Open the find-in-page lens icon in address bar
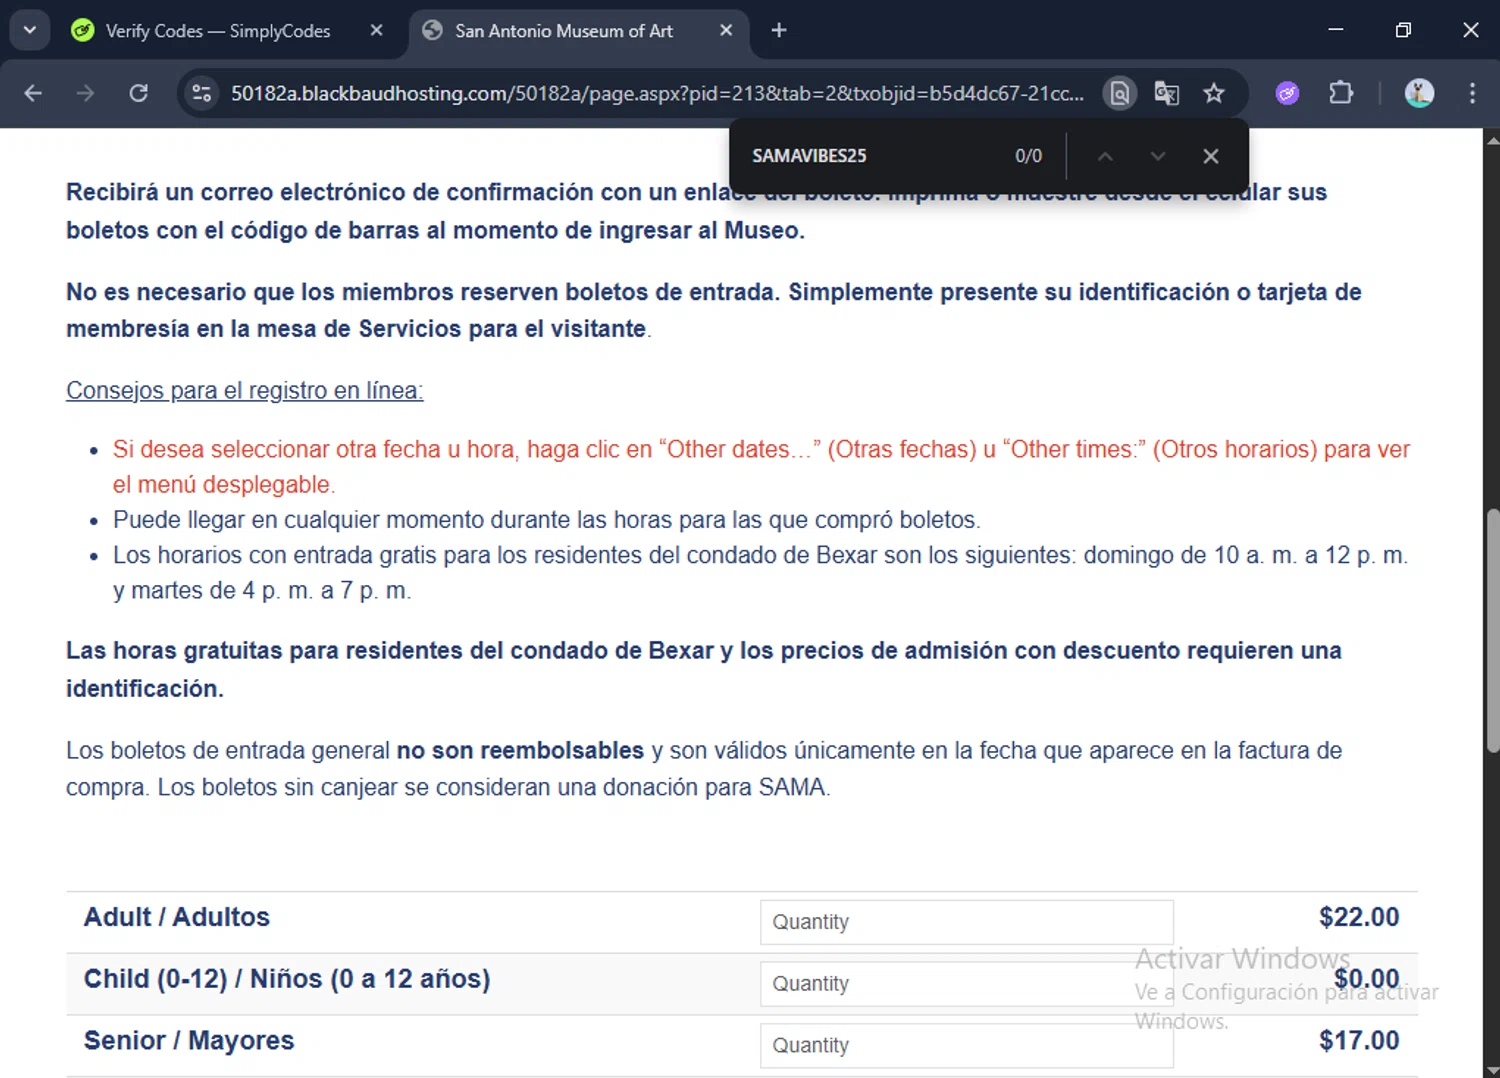 tap(1120, 93)
